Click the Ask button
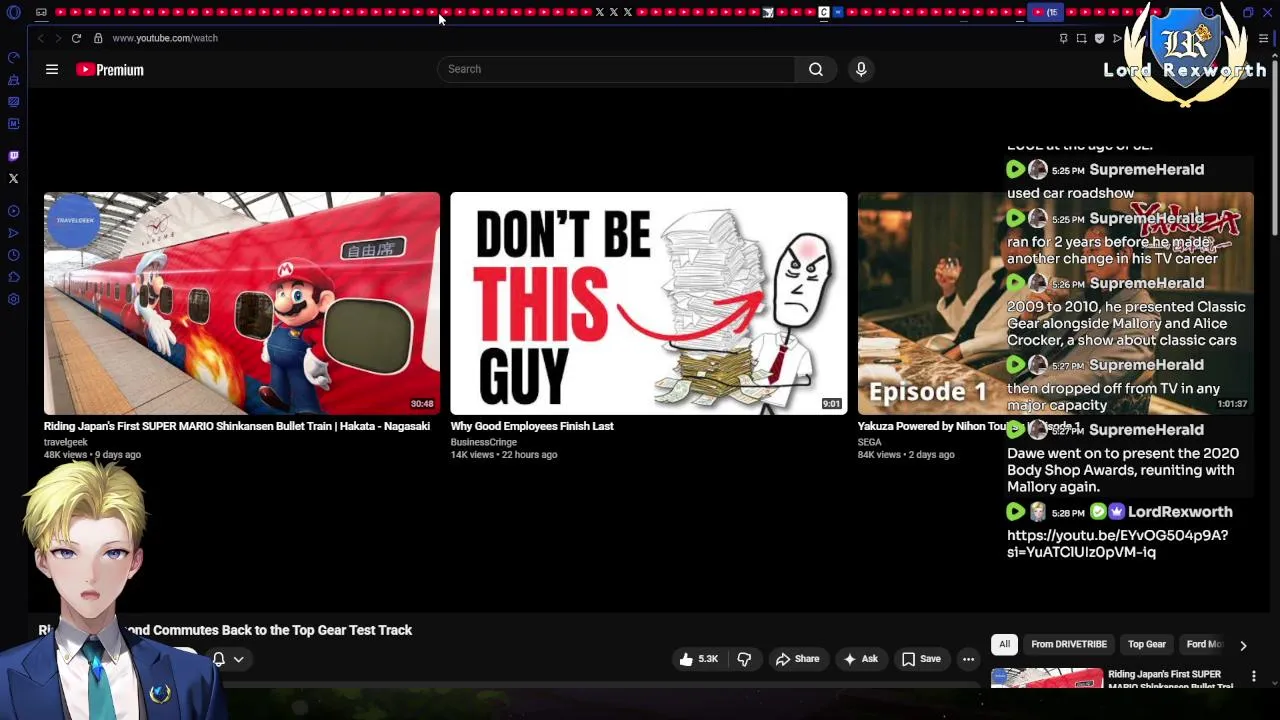The width and height of the screenshot is (1280, 720). pyautogui.click(x=860, y=659)
